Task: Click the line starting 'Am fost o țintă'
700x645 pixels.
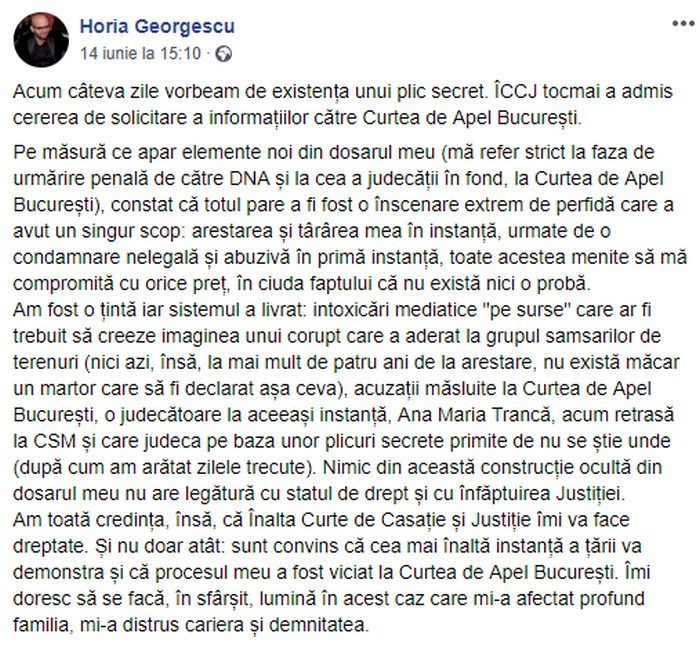Action: (x=332, y=310)
